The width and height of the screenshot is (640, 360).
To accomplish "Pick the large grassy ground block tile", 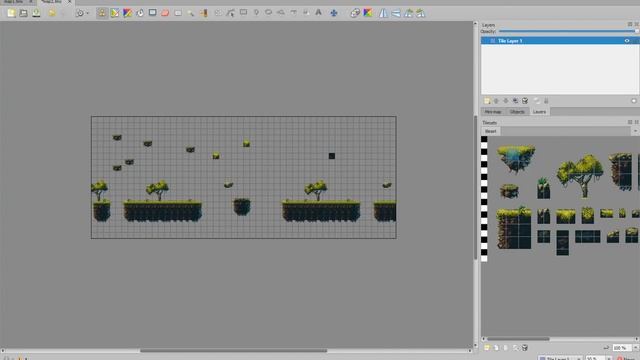I will click(514, 228).
